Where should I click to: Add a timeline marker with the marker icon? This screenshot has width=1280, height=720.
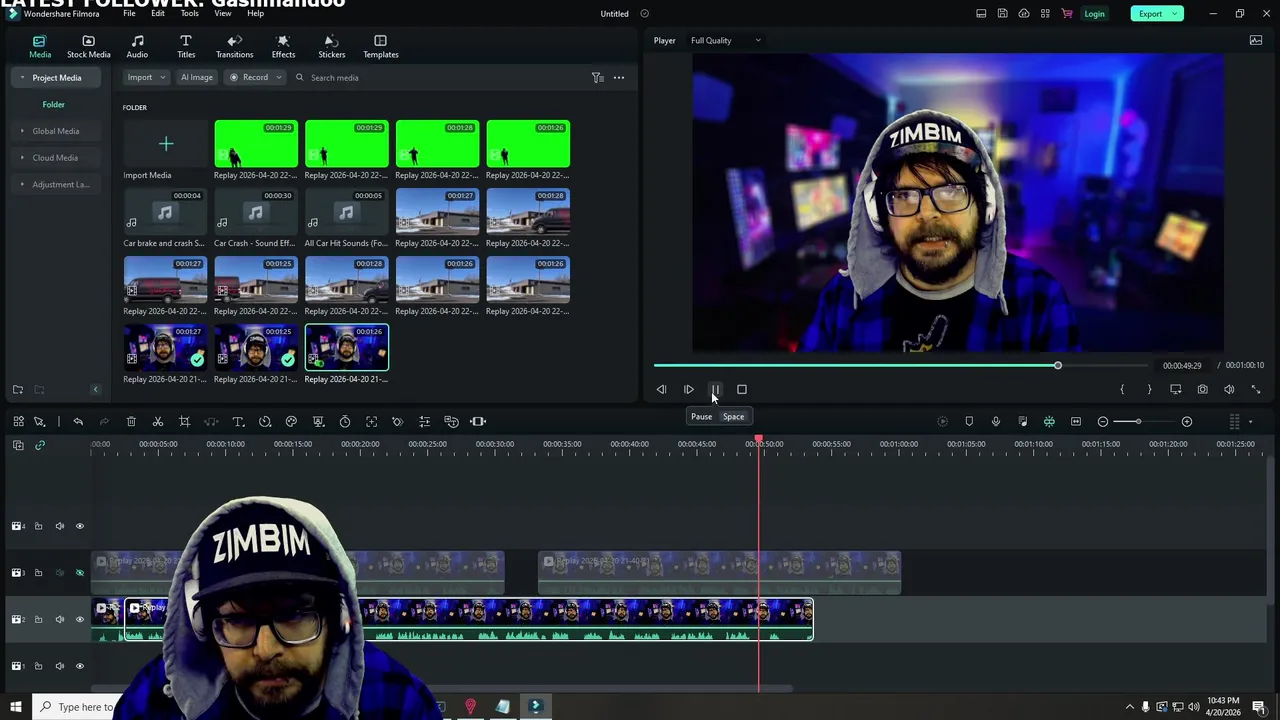click(968, 422)
